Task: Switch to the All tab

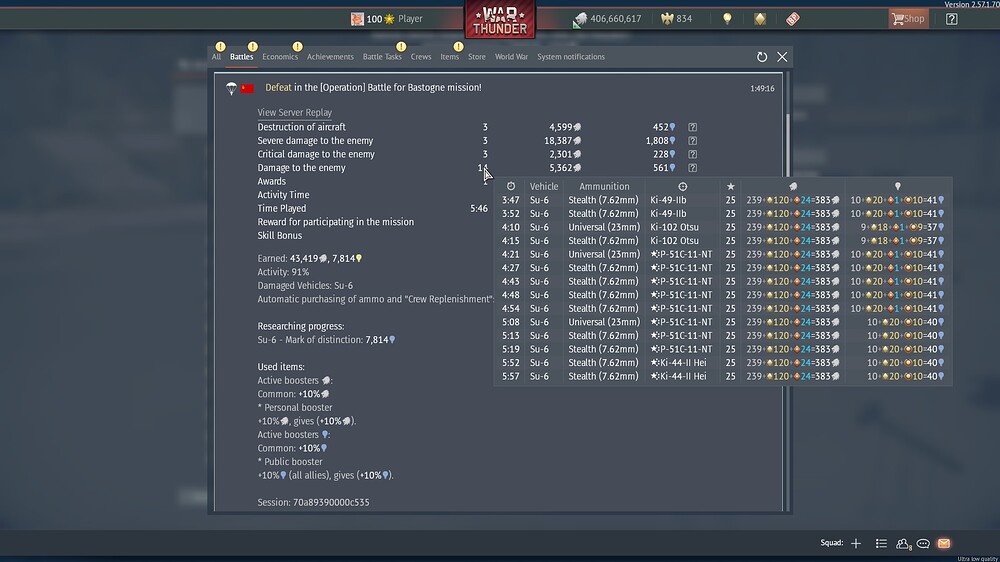Action: pyautogui.click(x=216, y=57)
